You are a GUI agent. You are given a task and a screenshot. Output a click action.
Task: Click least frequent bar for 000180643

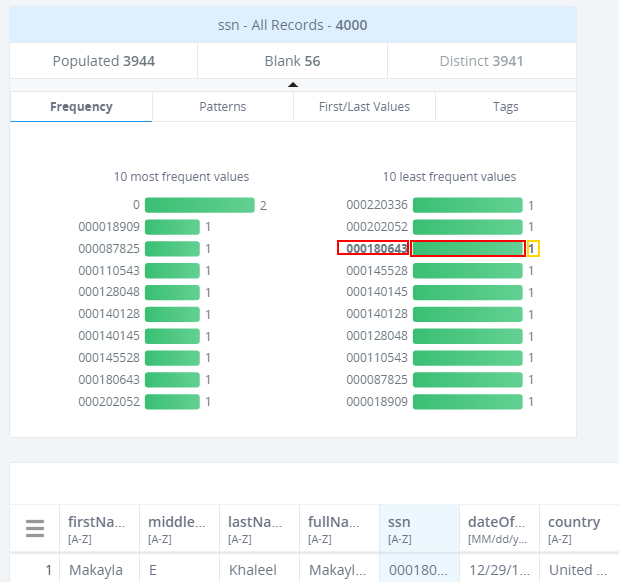click(x=468, y=249)
